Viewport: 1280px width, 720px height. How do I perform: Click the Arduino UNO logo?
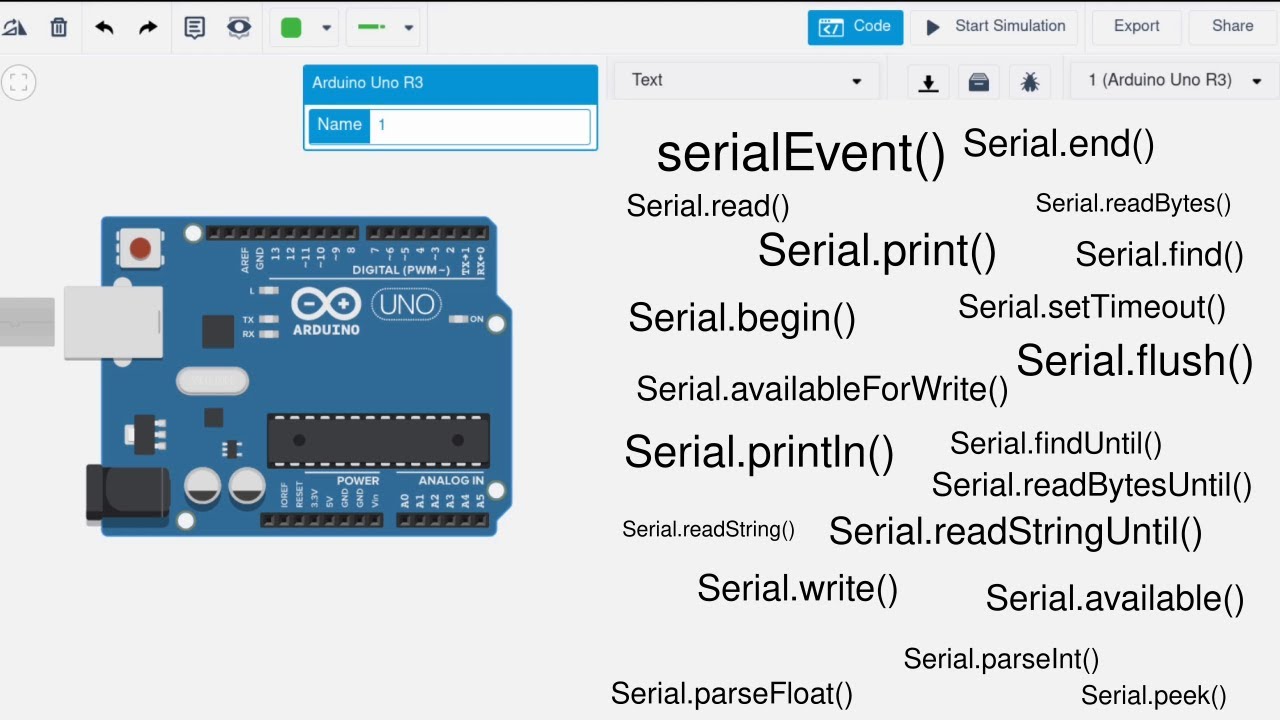[367, 311]
